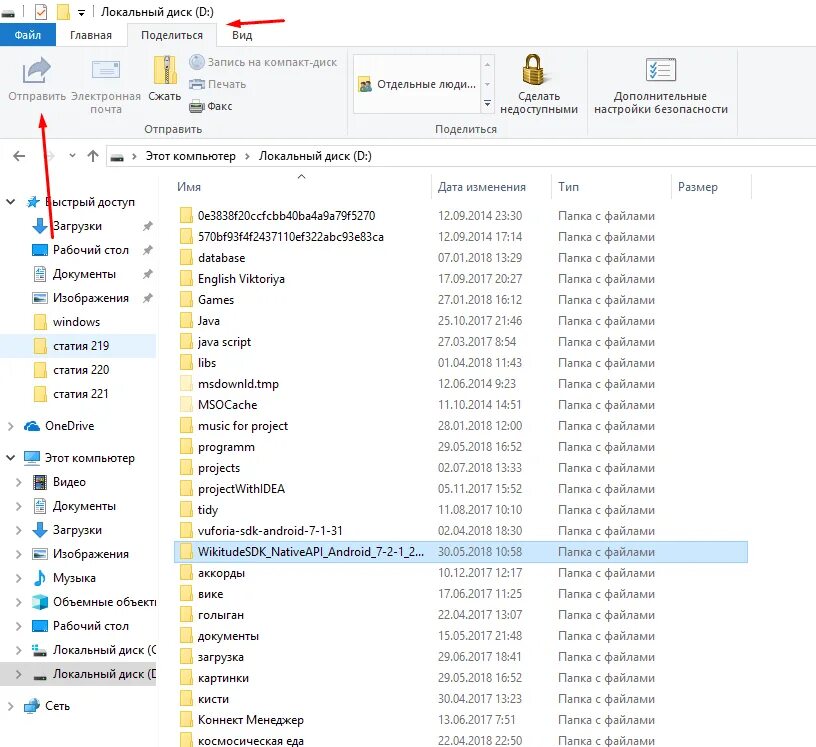
Task: Click the Send (Отправить) share icon
Action: pyautogui.click(x=36, y=70)
